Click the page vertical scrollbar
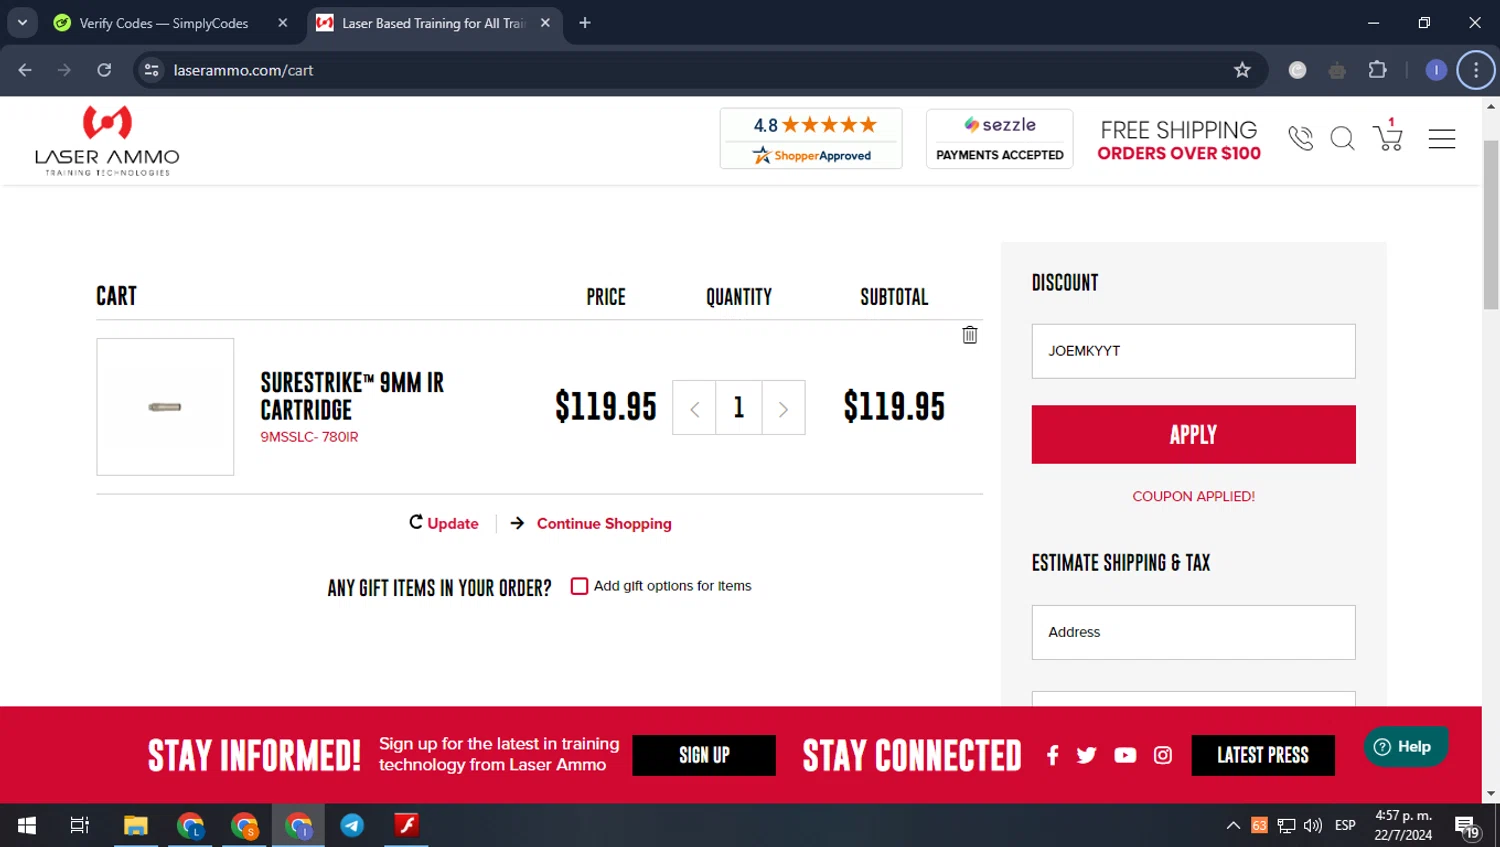 1491,225
